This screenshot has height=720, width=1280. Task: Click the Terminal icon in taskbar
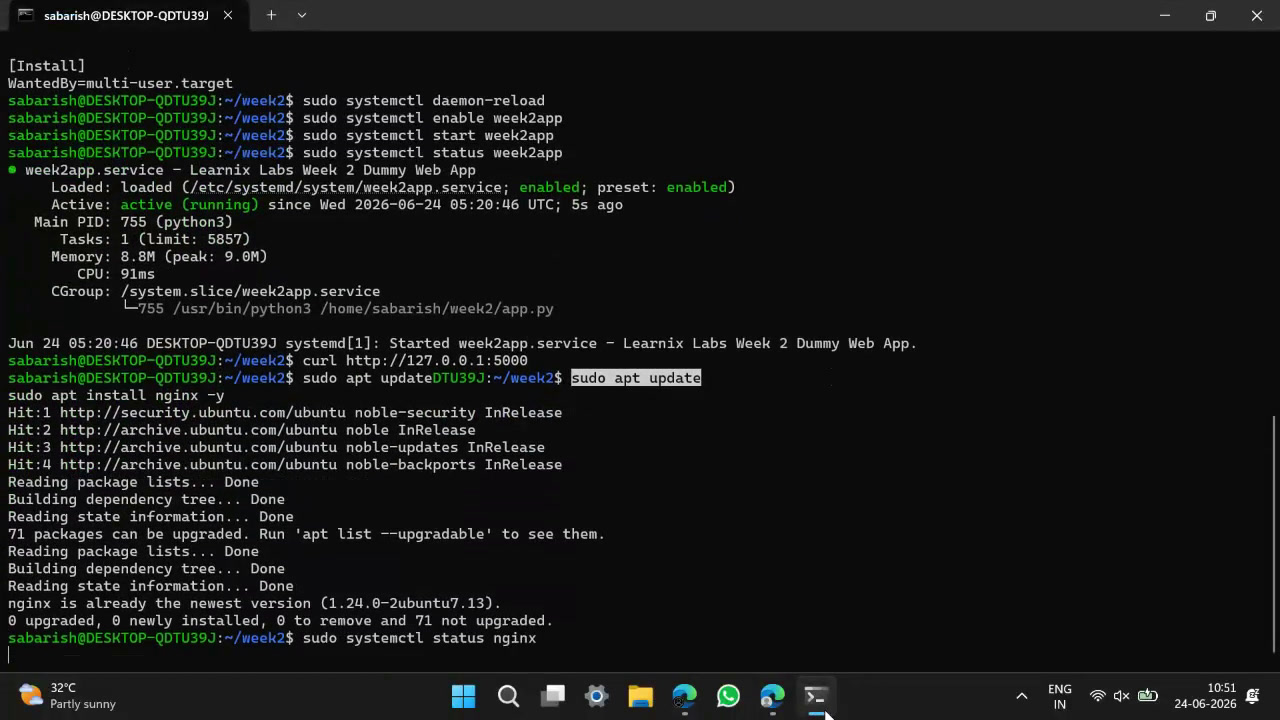click(x=817, y=696)
